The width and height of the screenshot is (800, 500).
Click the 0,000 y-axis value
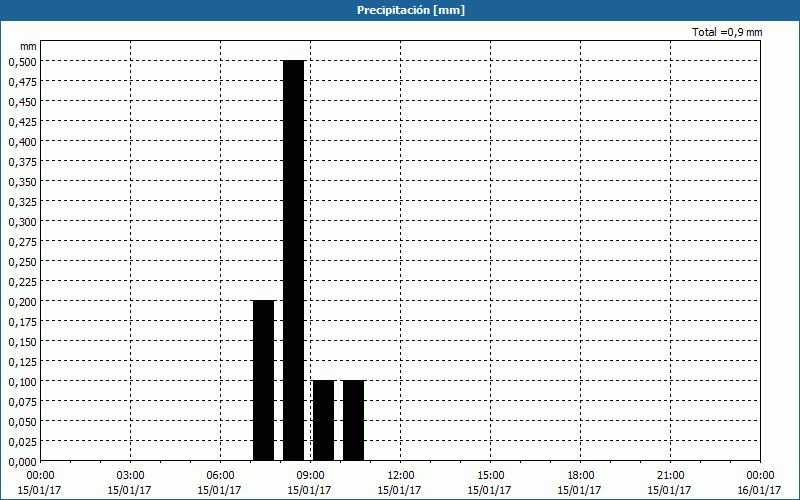pyautogui.click(x=22, y=462)
